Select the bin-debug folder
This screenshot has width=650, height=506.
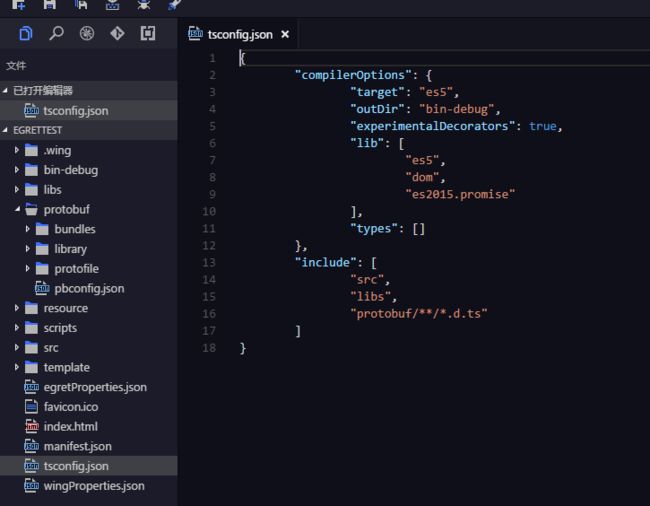click(89, 170)
